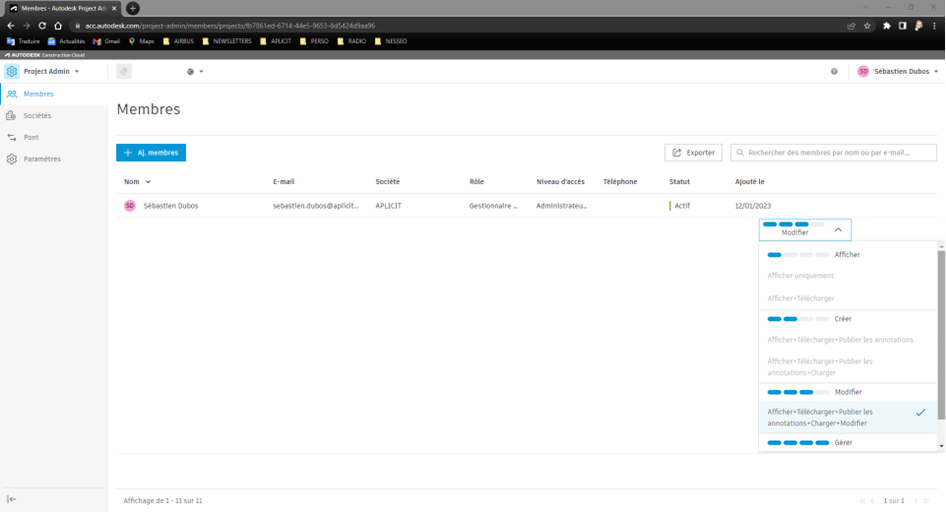Open a new browser tab
946x512 pixels.
coord(133,8)
